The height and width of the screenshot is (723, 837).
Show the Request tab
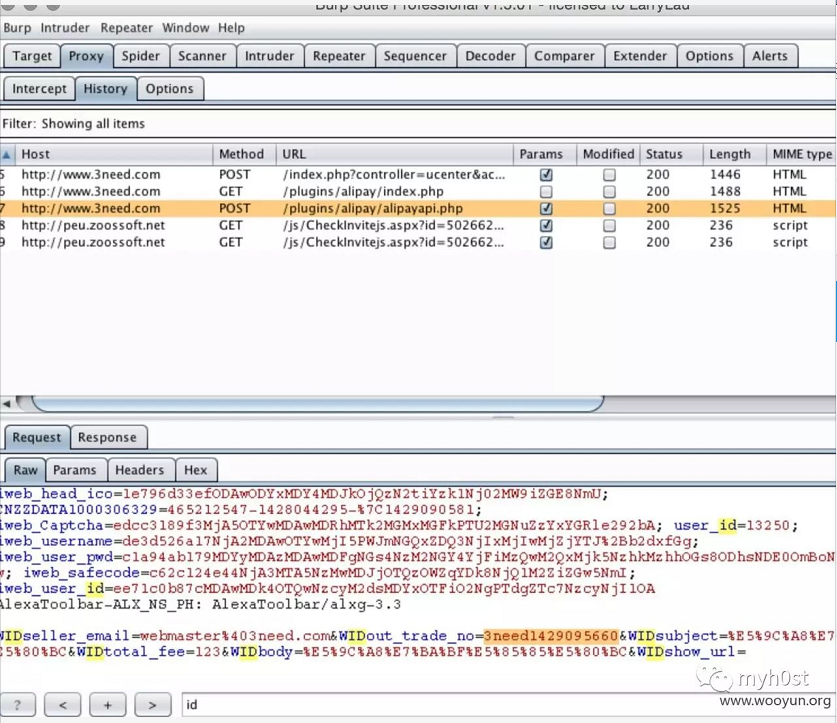pos(37,437)
